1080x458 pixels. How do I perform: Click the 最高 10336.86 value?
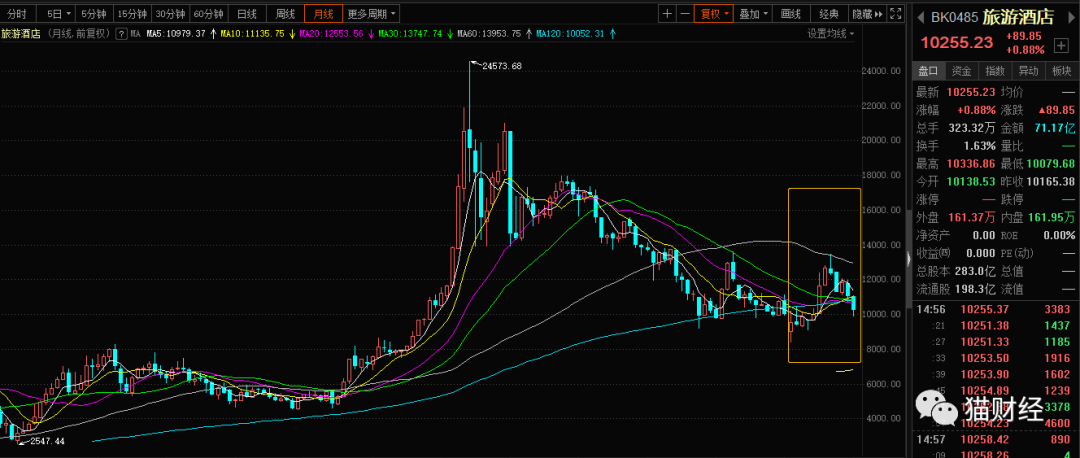971,163
